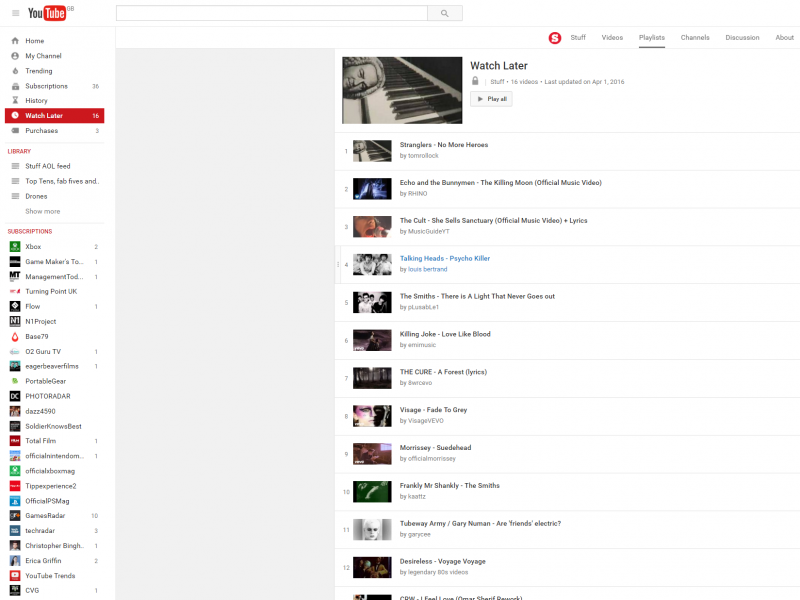Select the Home icon in sidebar

(x=15, y=41)
